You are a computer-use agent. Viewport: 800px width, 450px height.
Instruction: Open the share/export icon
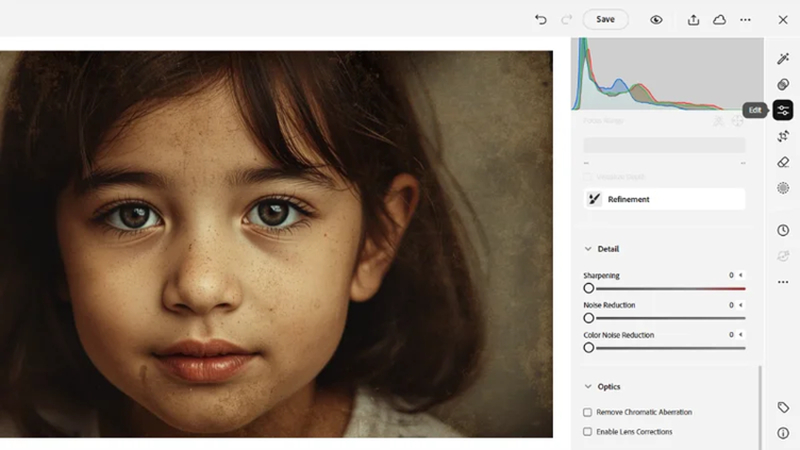(693, 20)
